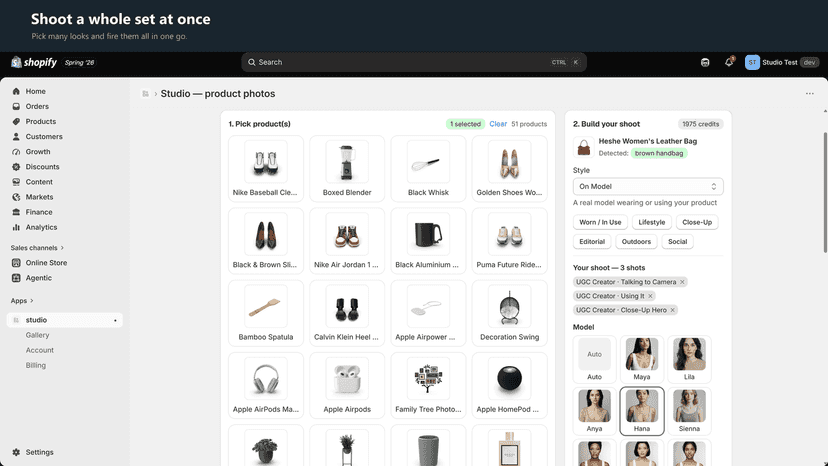Toggle the Lifestyle shot chip
The image size is (828, 466).
click(652, 222)
